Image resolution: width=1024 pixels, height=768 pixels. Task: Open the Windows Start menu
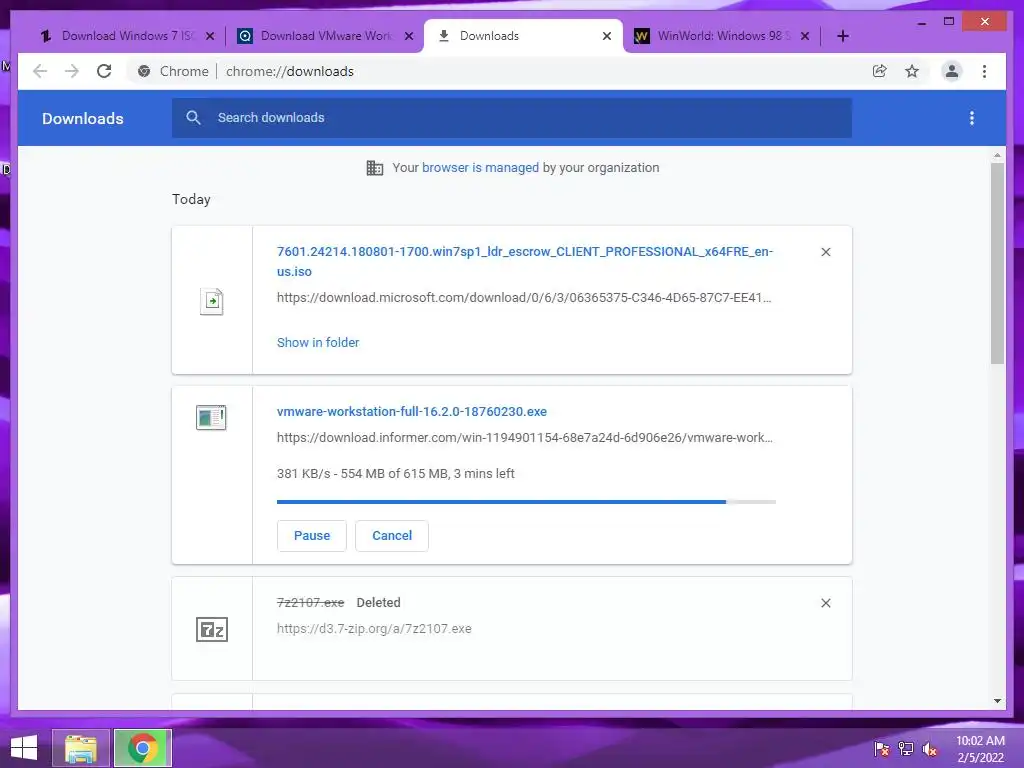[24, 748]
